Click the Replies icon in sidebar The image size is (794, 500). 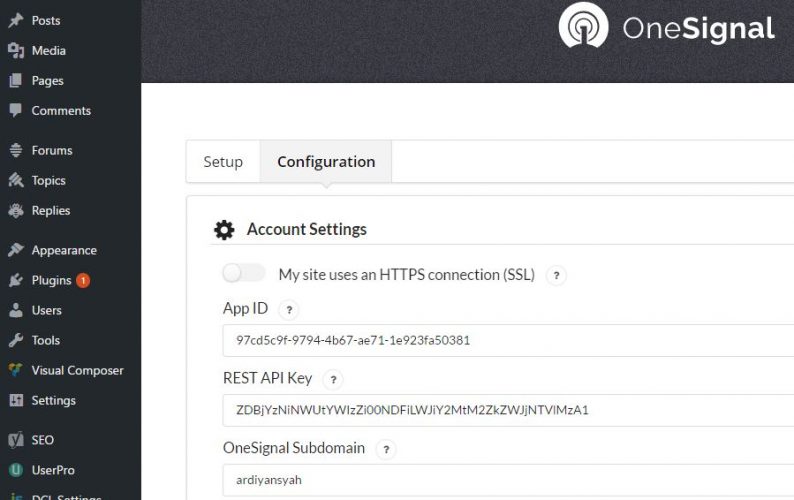point(16,210)
